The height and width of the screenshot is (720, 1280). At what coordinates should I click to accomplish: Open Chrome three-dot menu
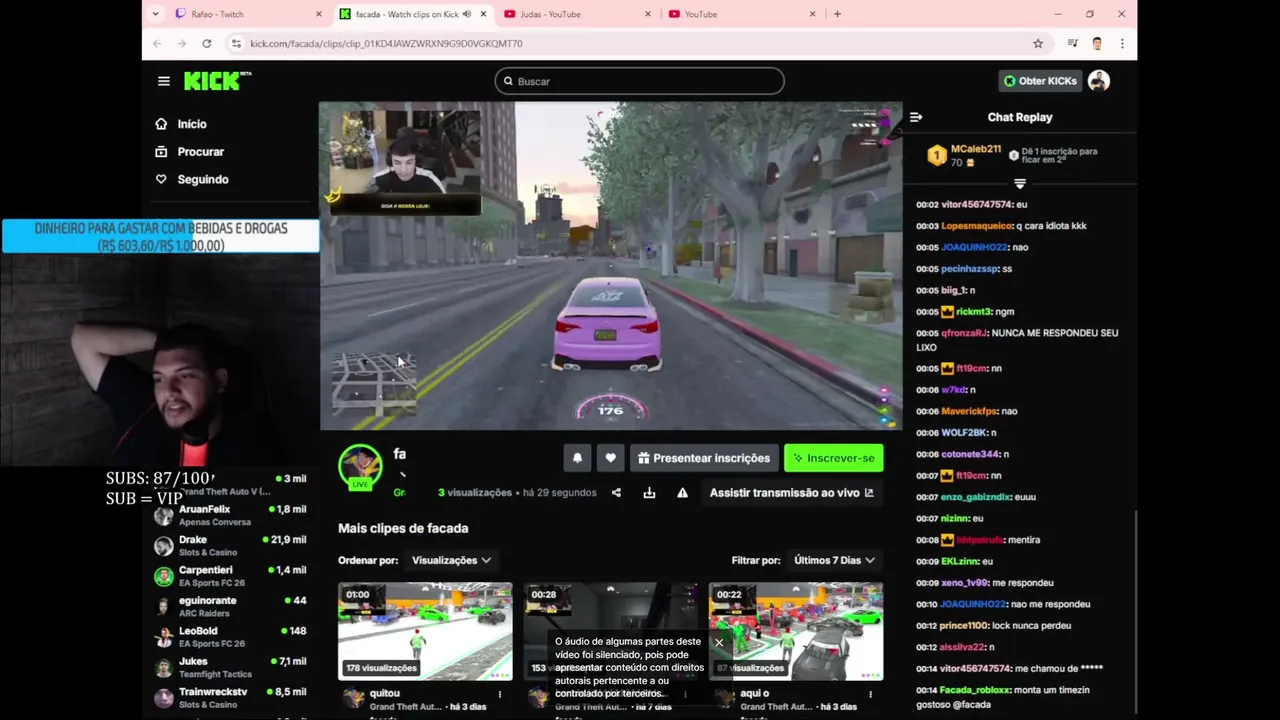pyautogui.click(x=1122, y=44)
